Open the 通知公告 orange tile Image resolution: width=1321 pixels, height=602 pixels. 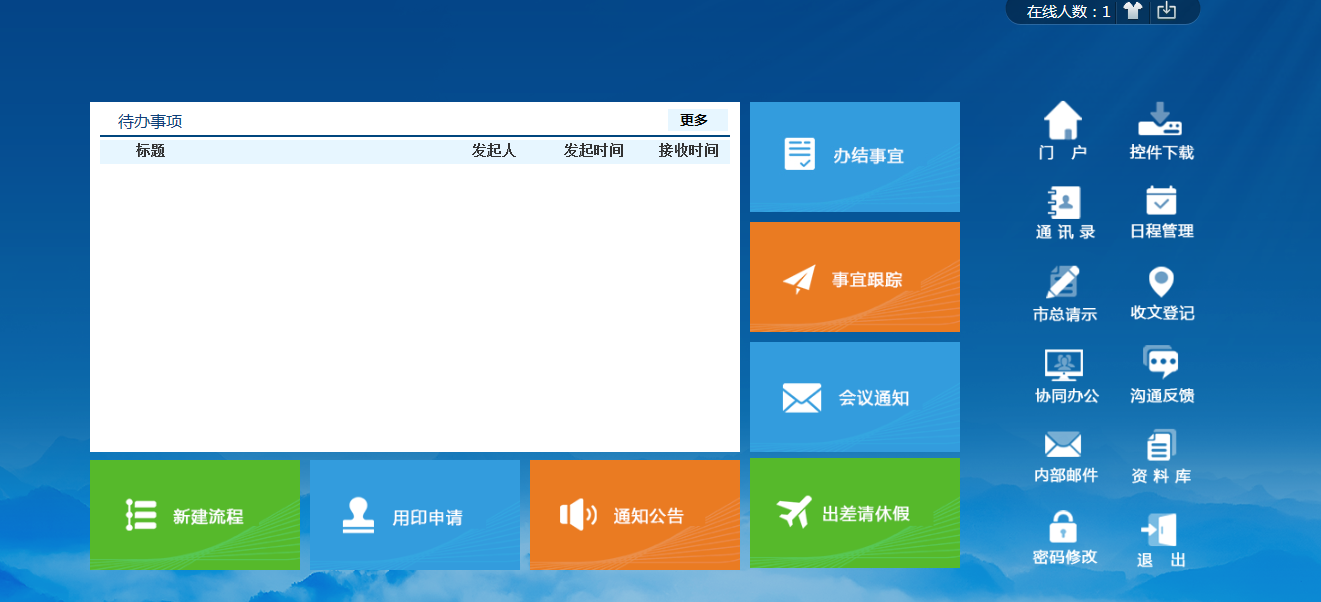coord(635,515)
